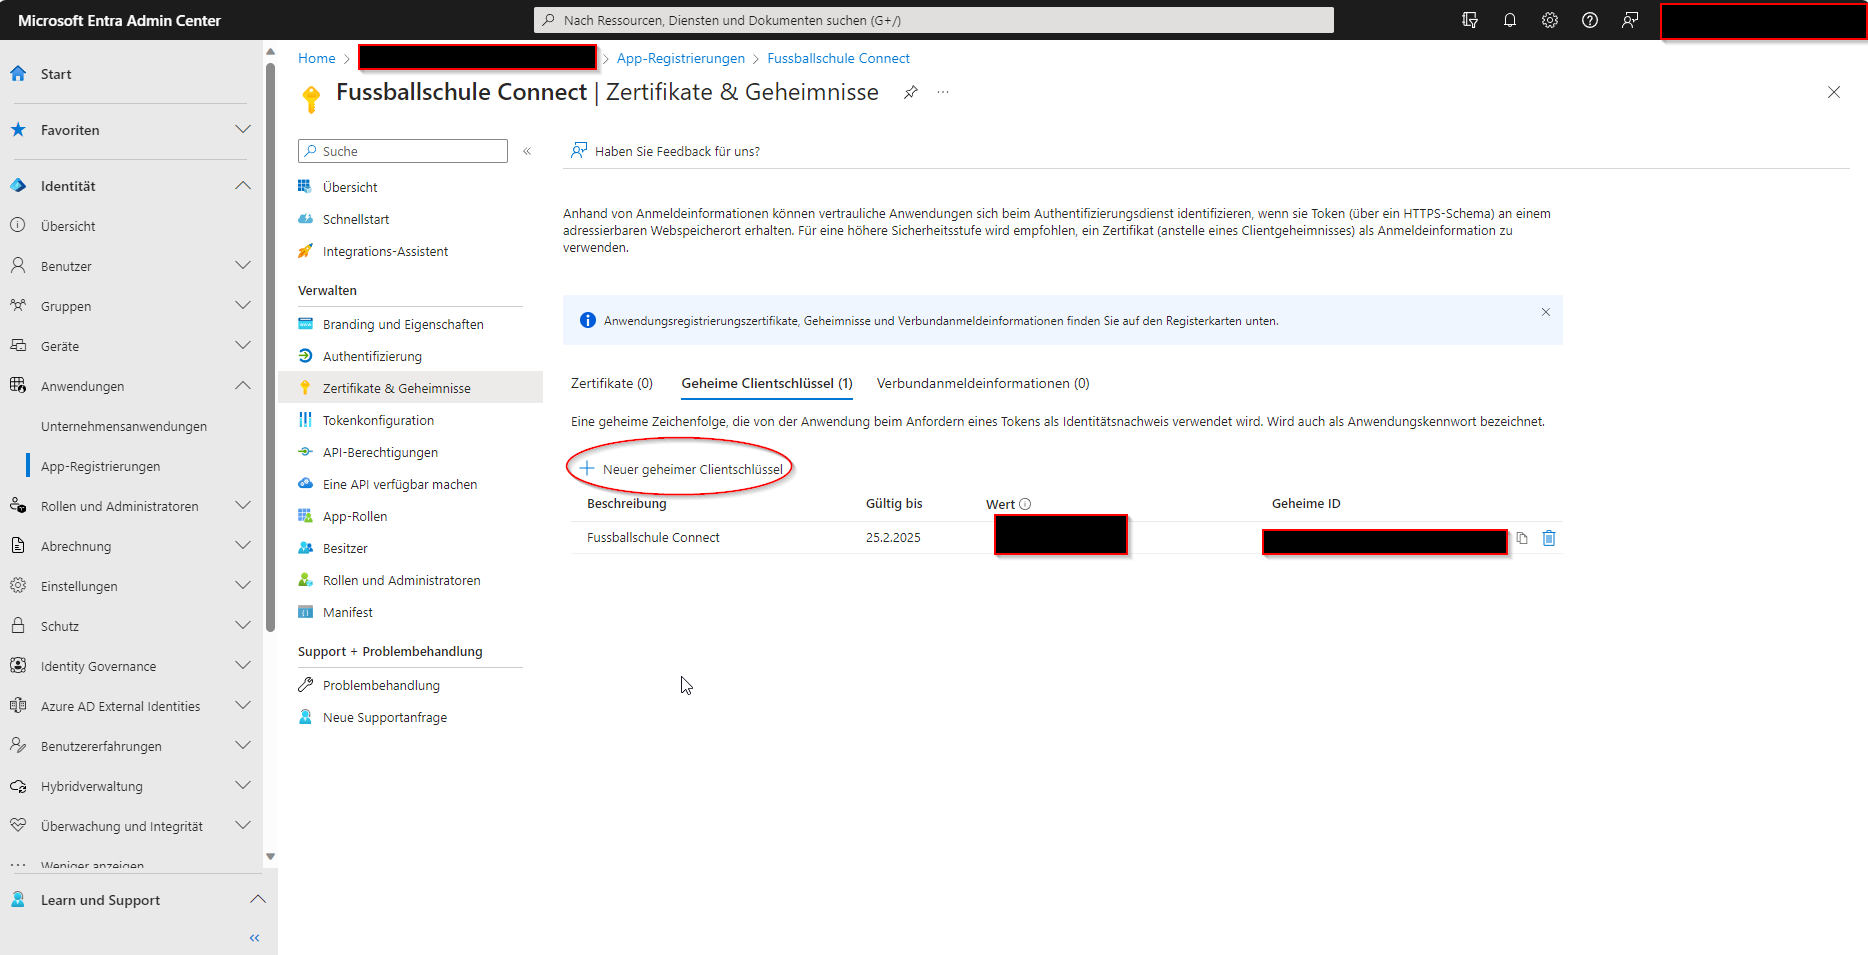The height and width of the screenshot is (955, 1868).
Task: Click Neuer geheimer Clientschlüssel
Action: (x=681, y=469)
